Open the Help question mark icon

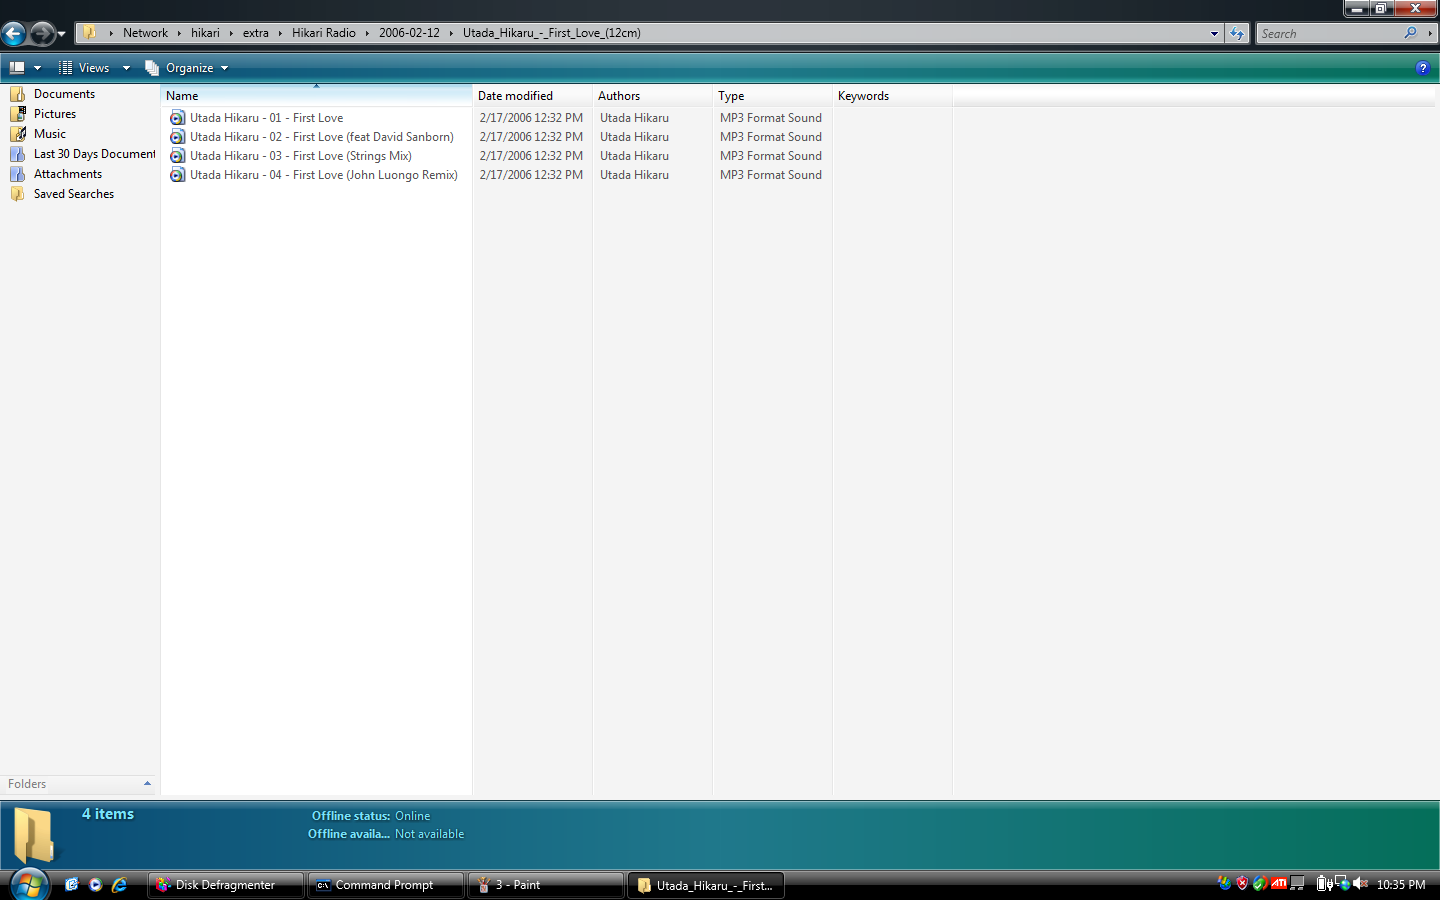pos(1423,68)
